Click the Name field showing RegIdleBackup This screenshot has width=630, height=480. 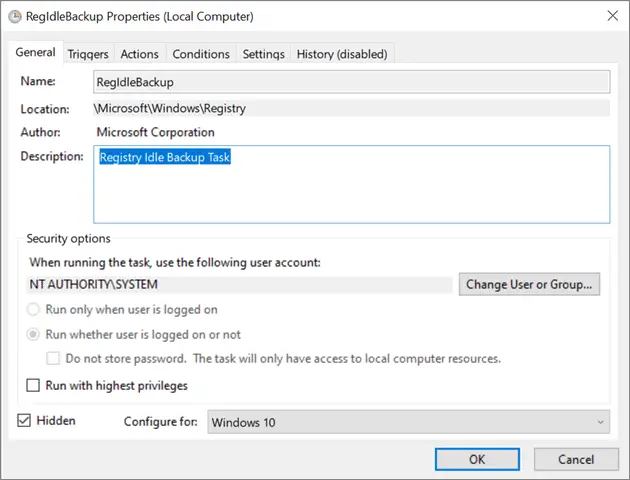[352, 82]
